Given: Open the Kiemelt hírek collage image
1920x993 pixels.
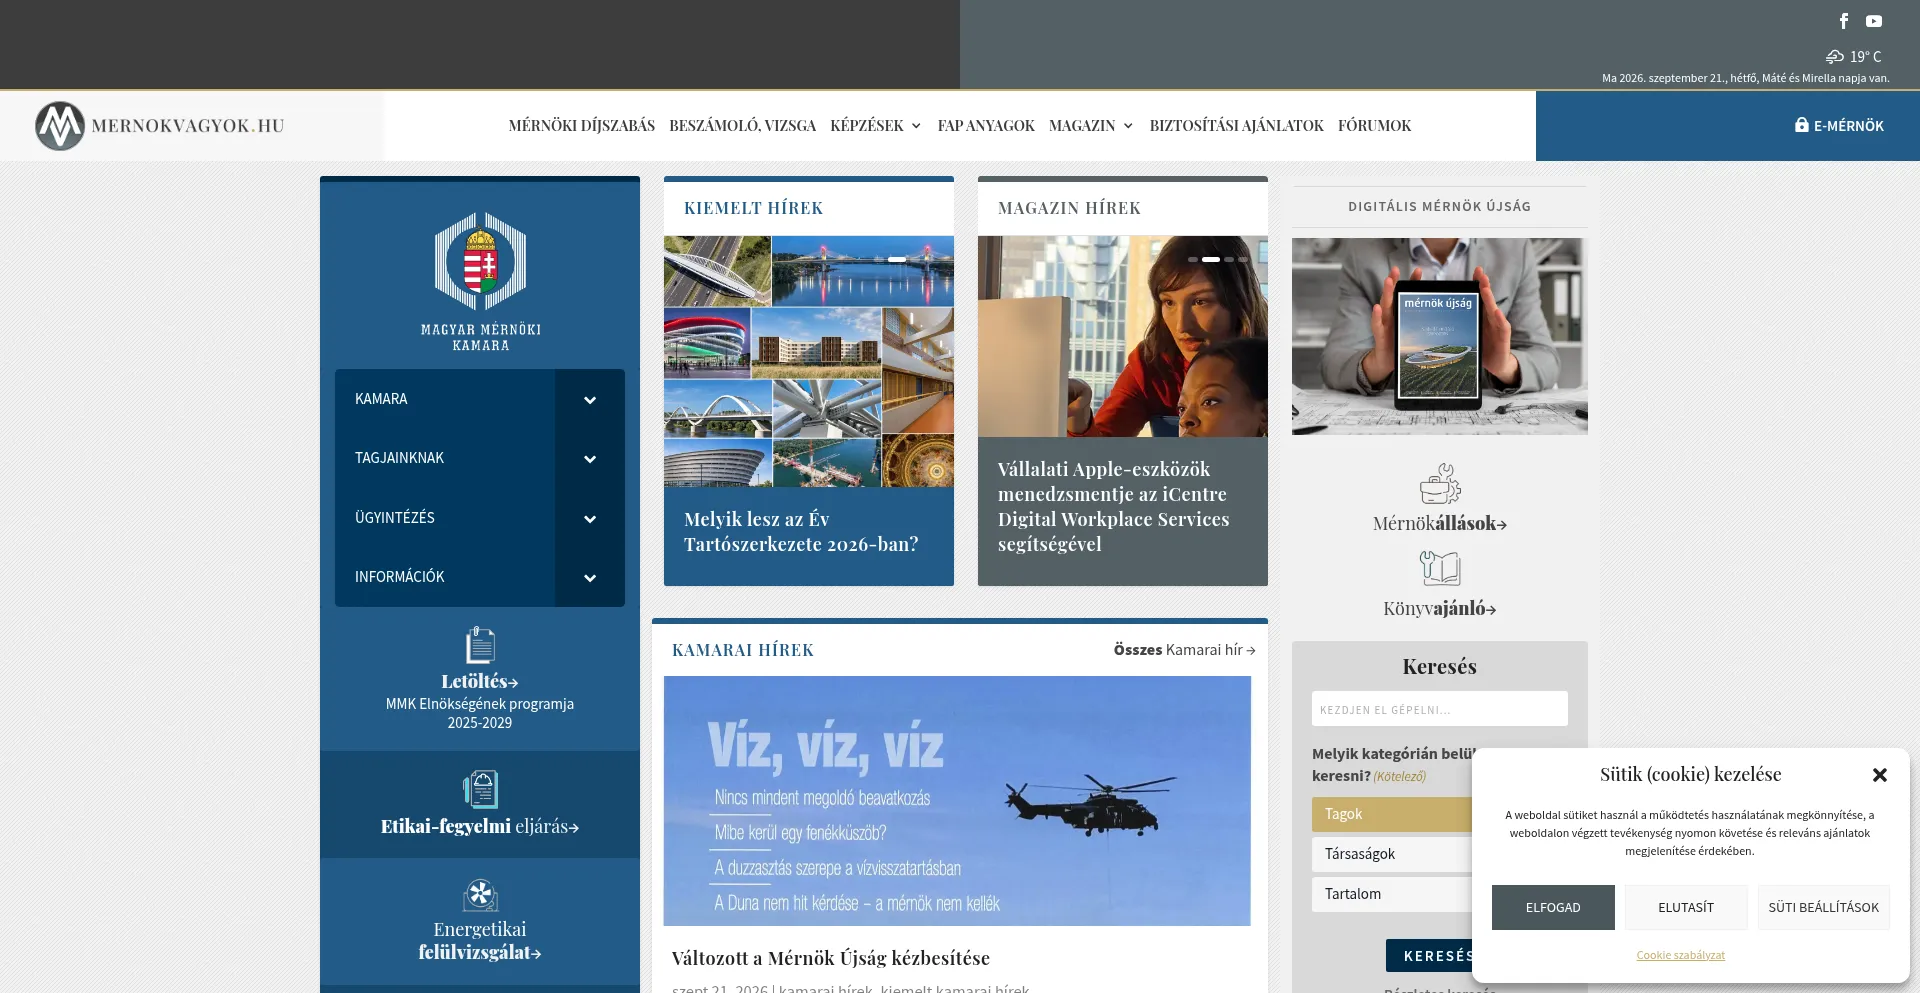Looking at the screenshot, I should pos(809,362).
